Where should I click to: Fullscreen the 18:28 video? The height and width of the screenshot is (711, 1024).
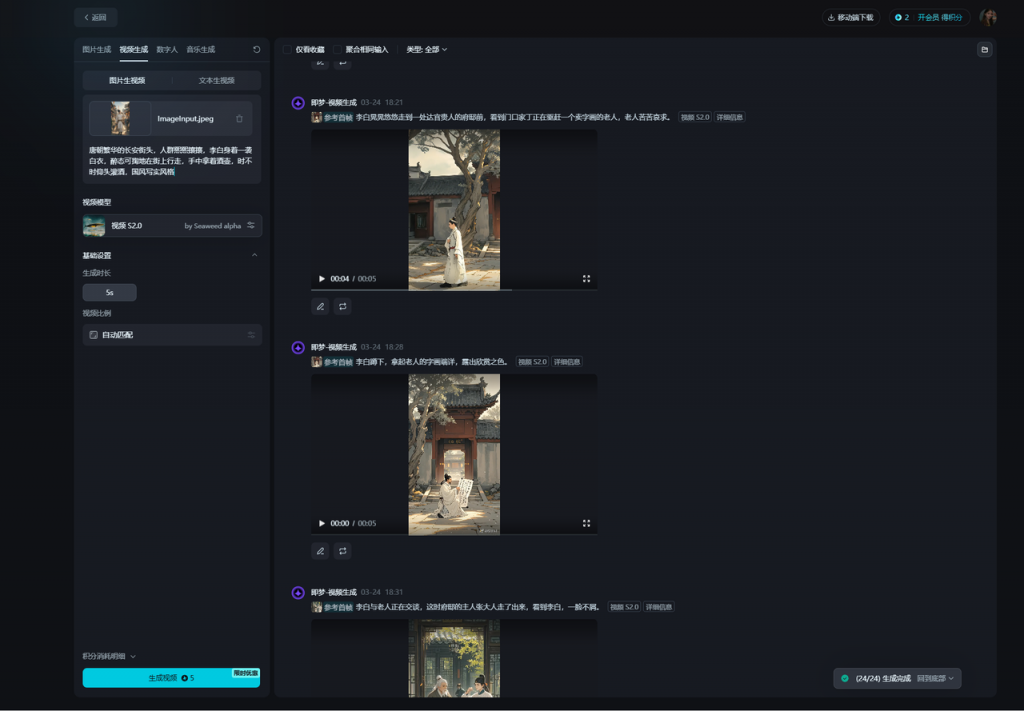coord(586,523)
